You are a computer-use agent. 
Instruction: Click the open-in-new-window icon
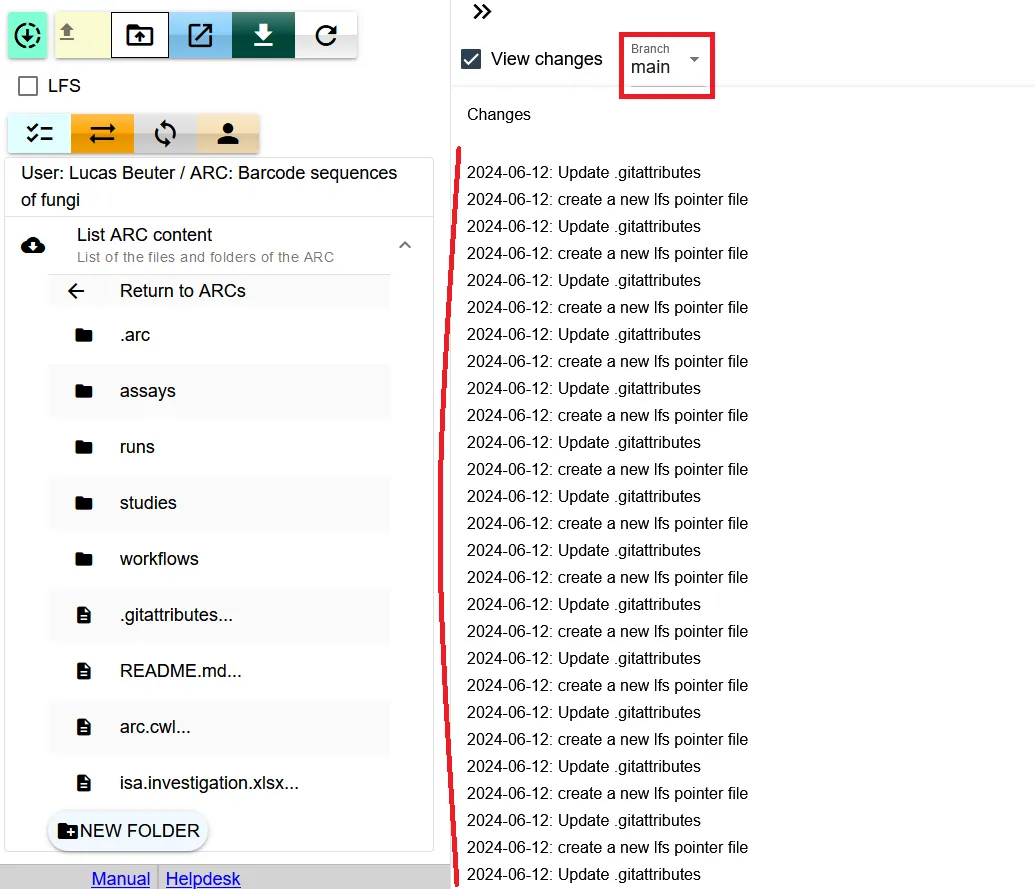point(201,35)
